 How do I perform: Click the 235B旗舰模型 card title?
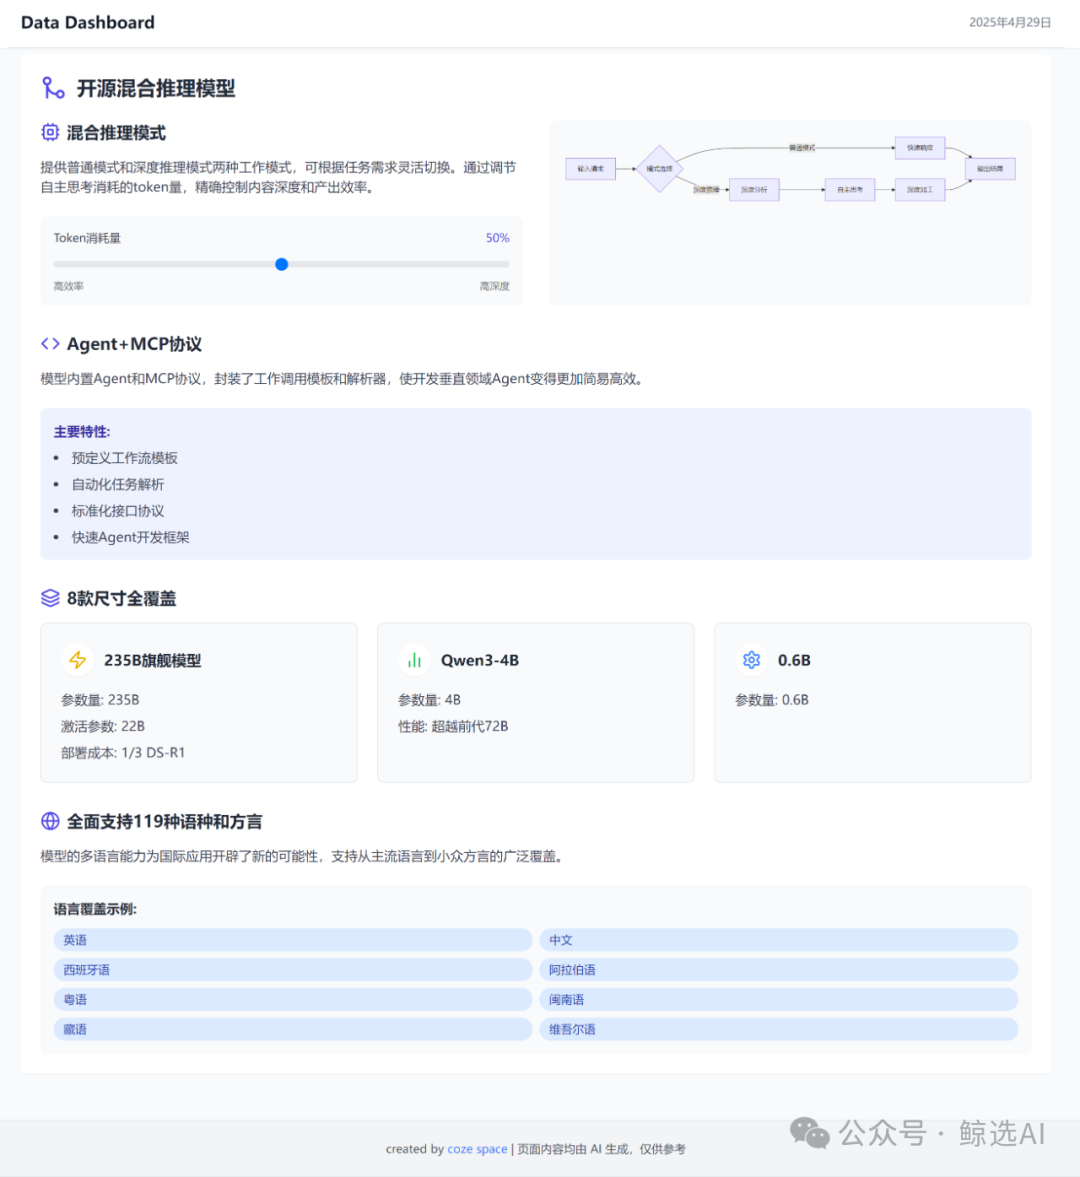coord(152,661)
